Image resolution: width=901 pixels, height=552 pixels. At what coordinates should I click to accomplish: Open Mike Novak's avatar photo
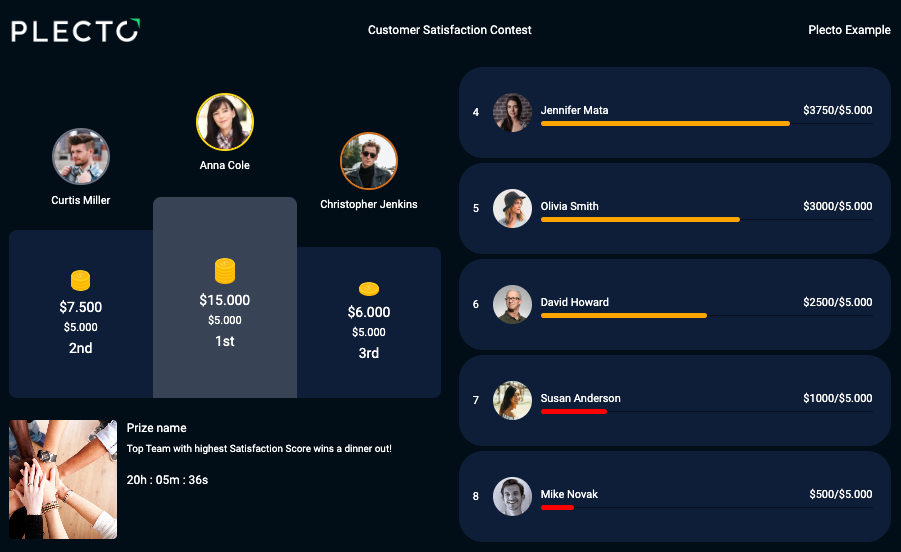click(x=512, y=496)
